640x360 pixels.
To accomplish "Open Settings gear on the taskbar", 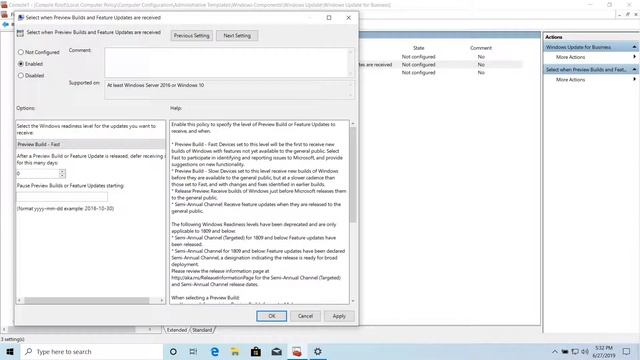I will coord(318,351).
